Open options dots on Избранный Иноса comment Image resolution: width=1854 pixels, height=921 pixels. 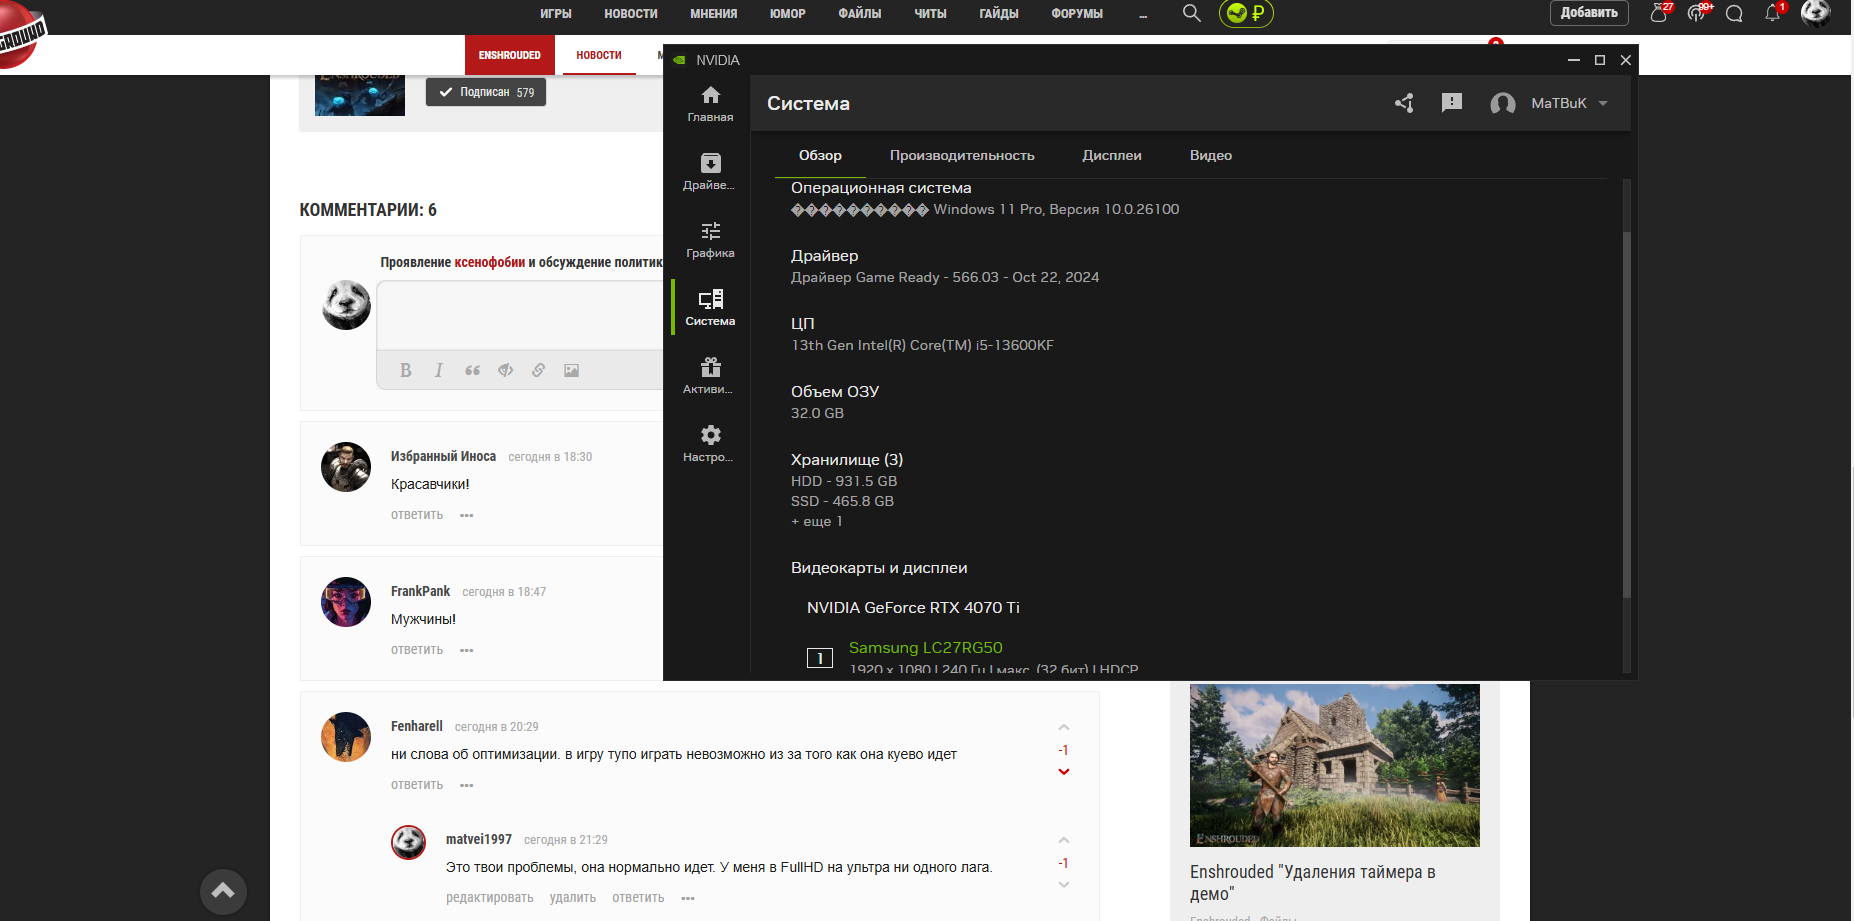(x=467, y=516)
